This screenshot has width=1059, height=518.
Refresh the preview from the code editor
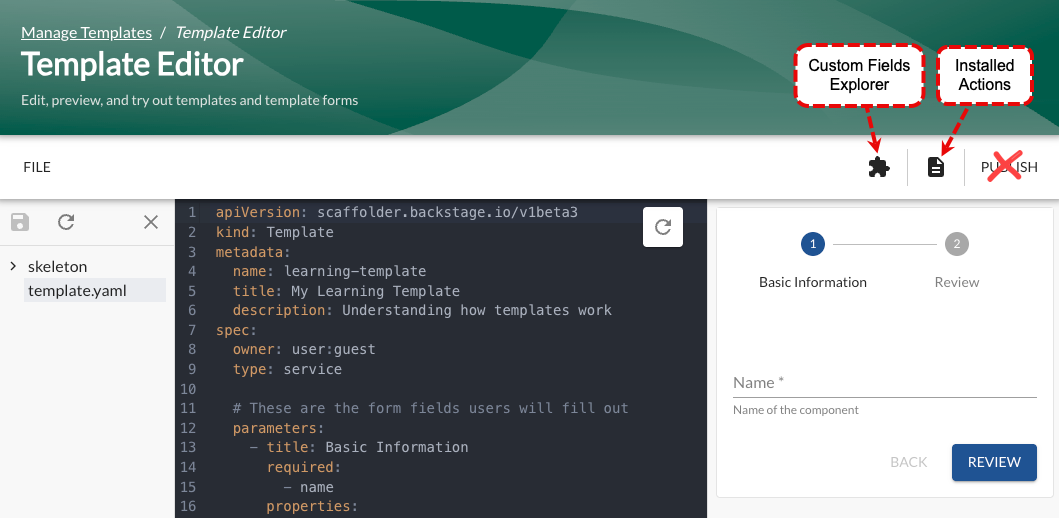[x=662, y=227]
